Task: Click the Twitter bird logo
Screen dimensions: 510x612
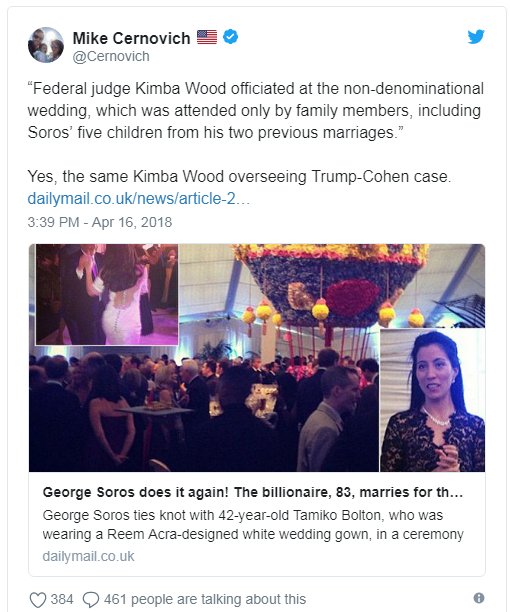Action: [x=476, y=36]
